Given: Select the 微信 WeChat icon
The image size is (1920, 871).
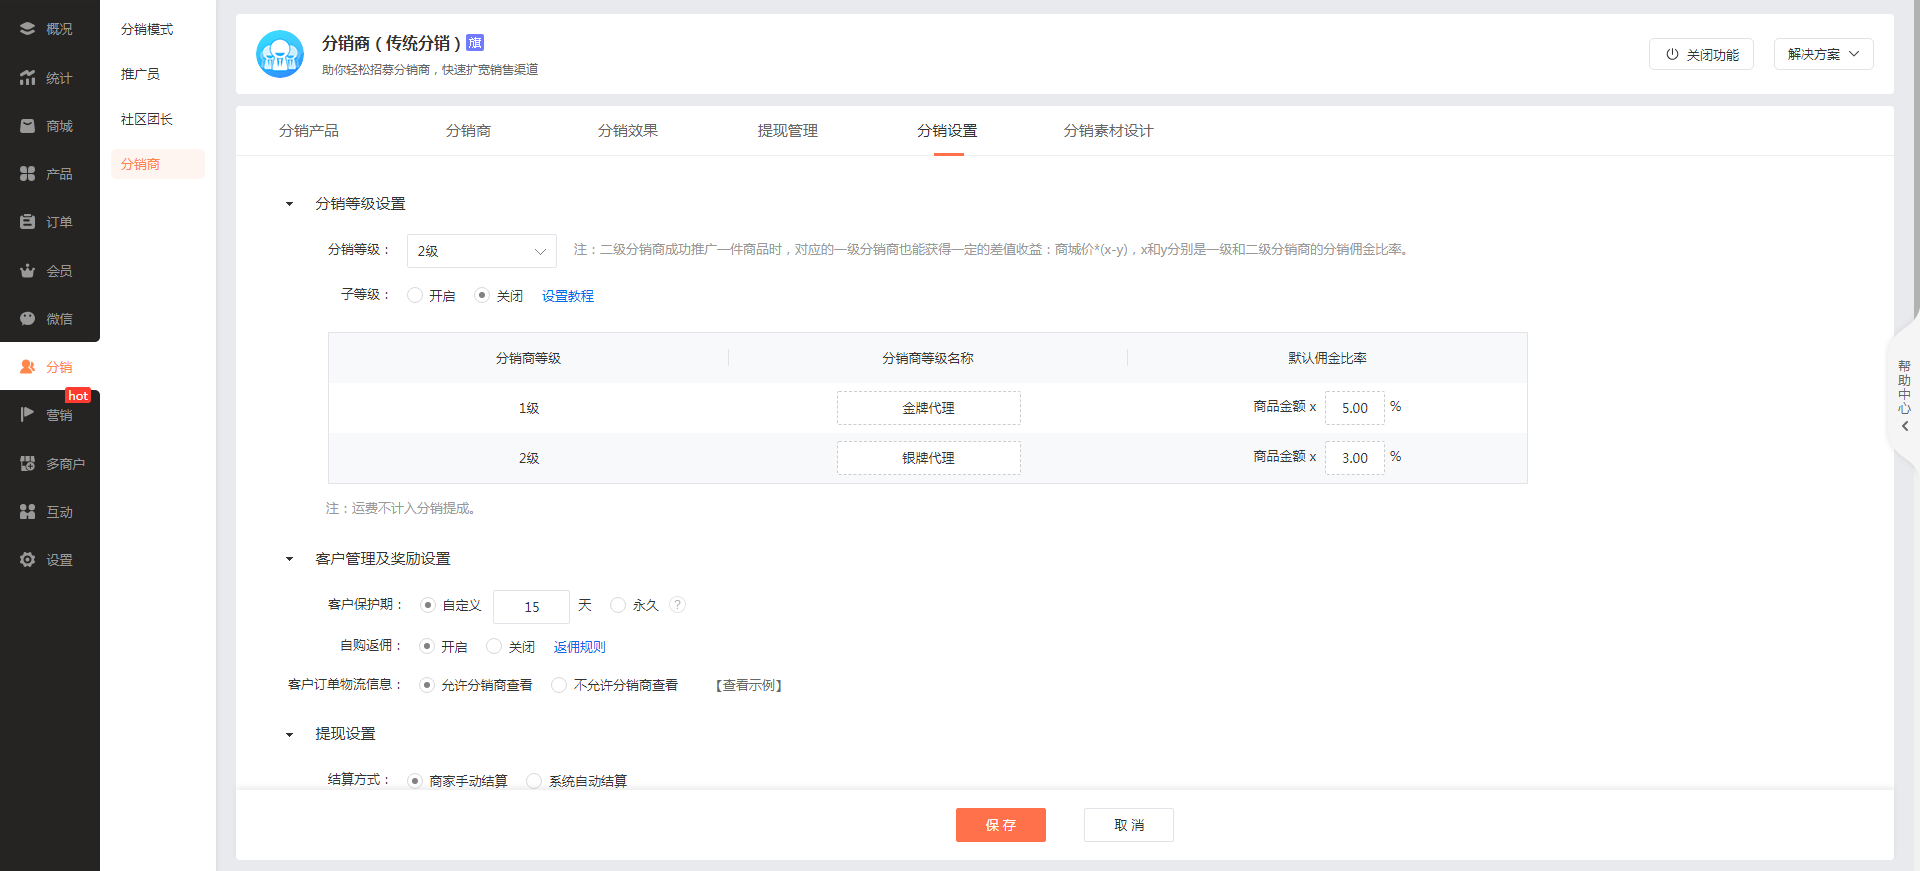Looking at the screenshot, I should [27, 319].
